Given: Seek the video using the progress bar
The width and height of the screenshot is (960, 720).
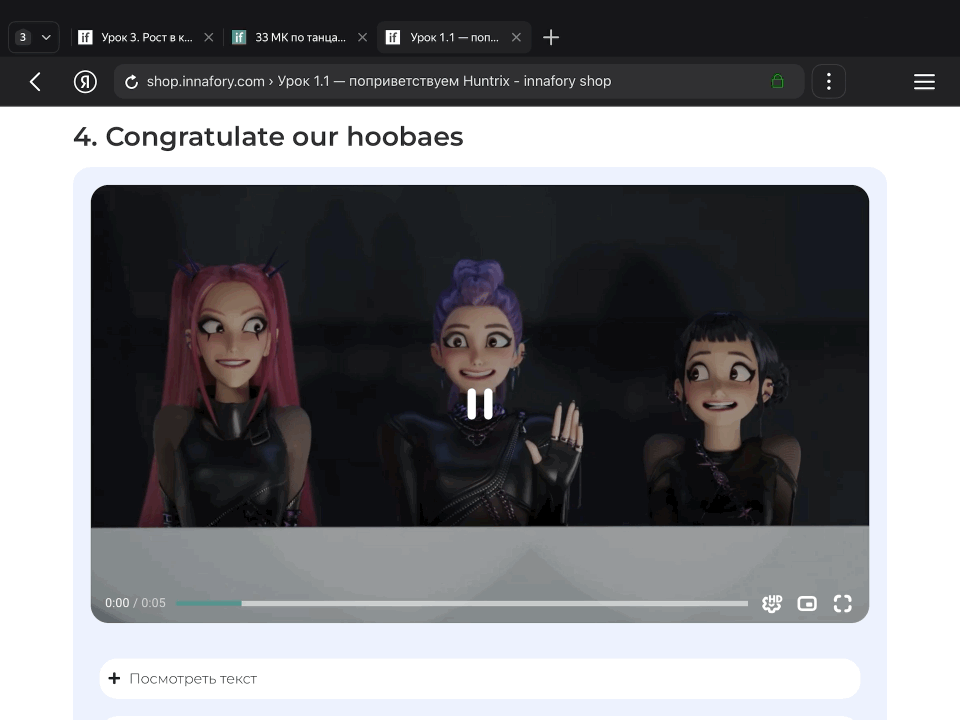Looking at the screenshot, I should click(x=462, y=604).
